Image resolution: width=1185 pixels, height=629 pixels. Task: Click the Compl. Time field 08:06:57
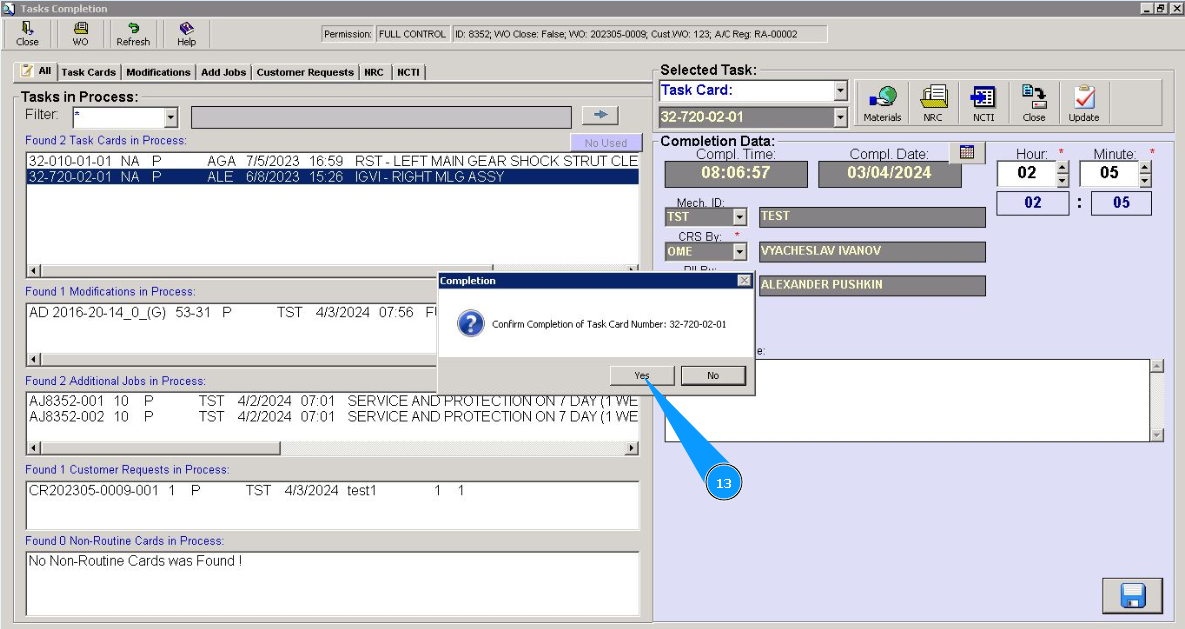pyautogui.click(x=736, y=173)
